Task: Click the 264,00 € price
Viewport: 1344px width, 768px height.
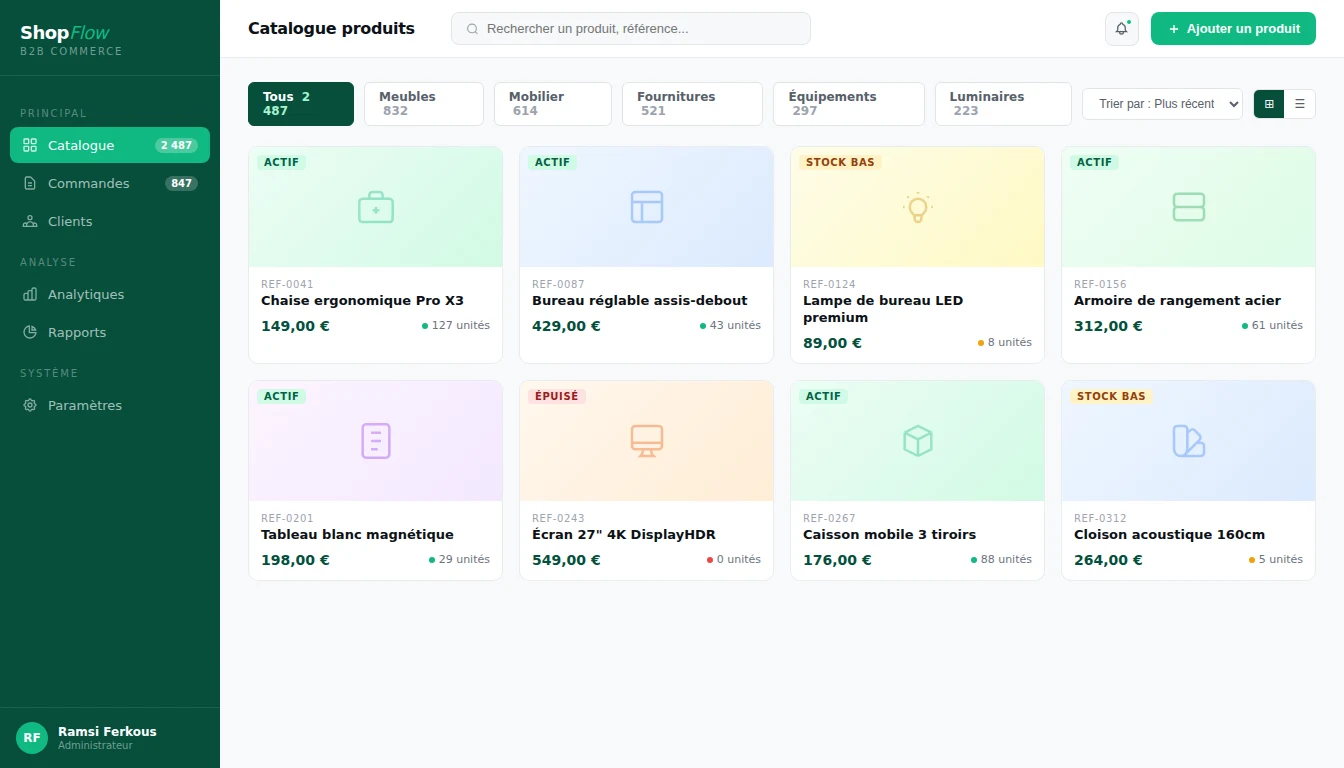Action: point(1108,560)
